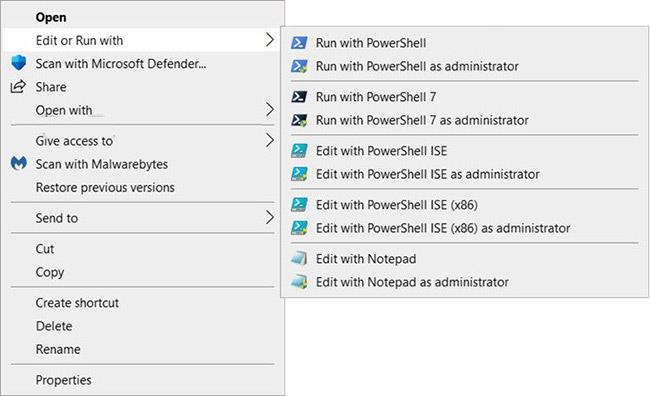Select Create shortcut

(143, 302)
